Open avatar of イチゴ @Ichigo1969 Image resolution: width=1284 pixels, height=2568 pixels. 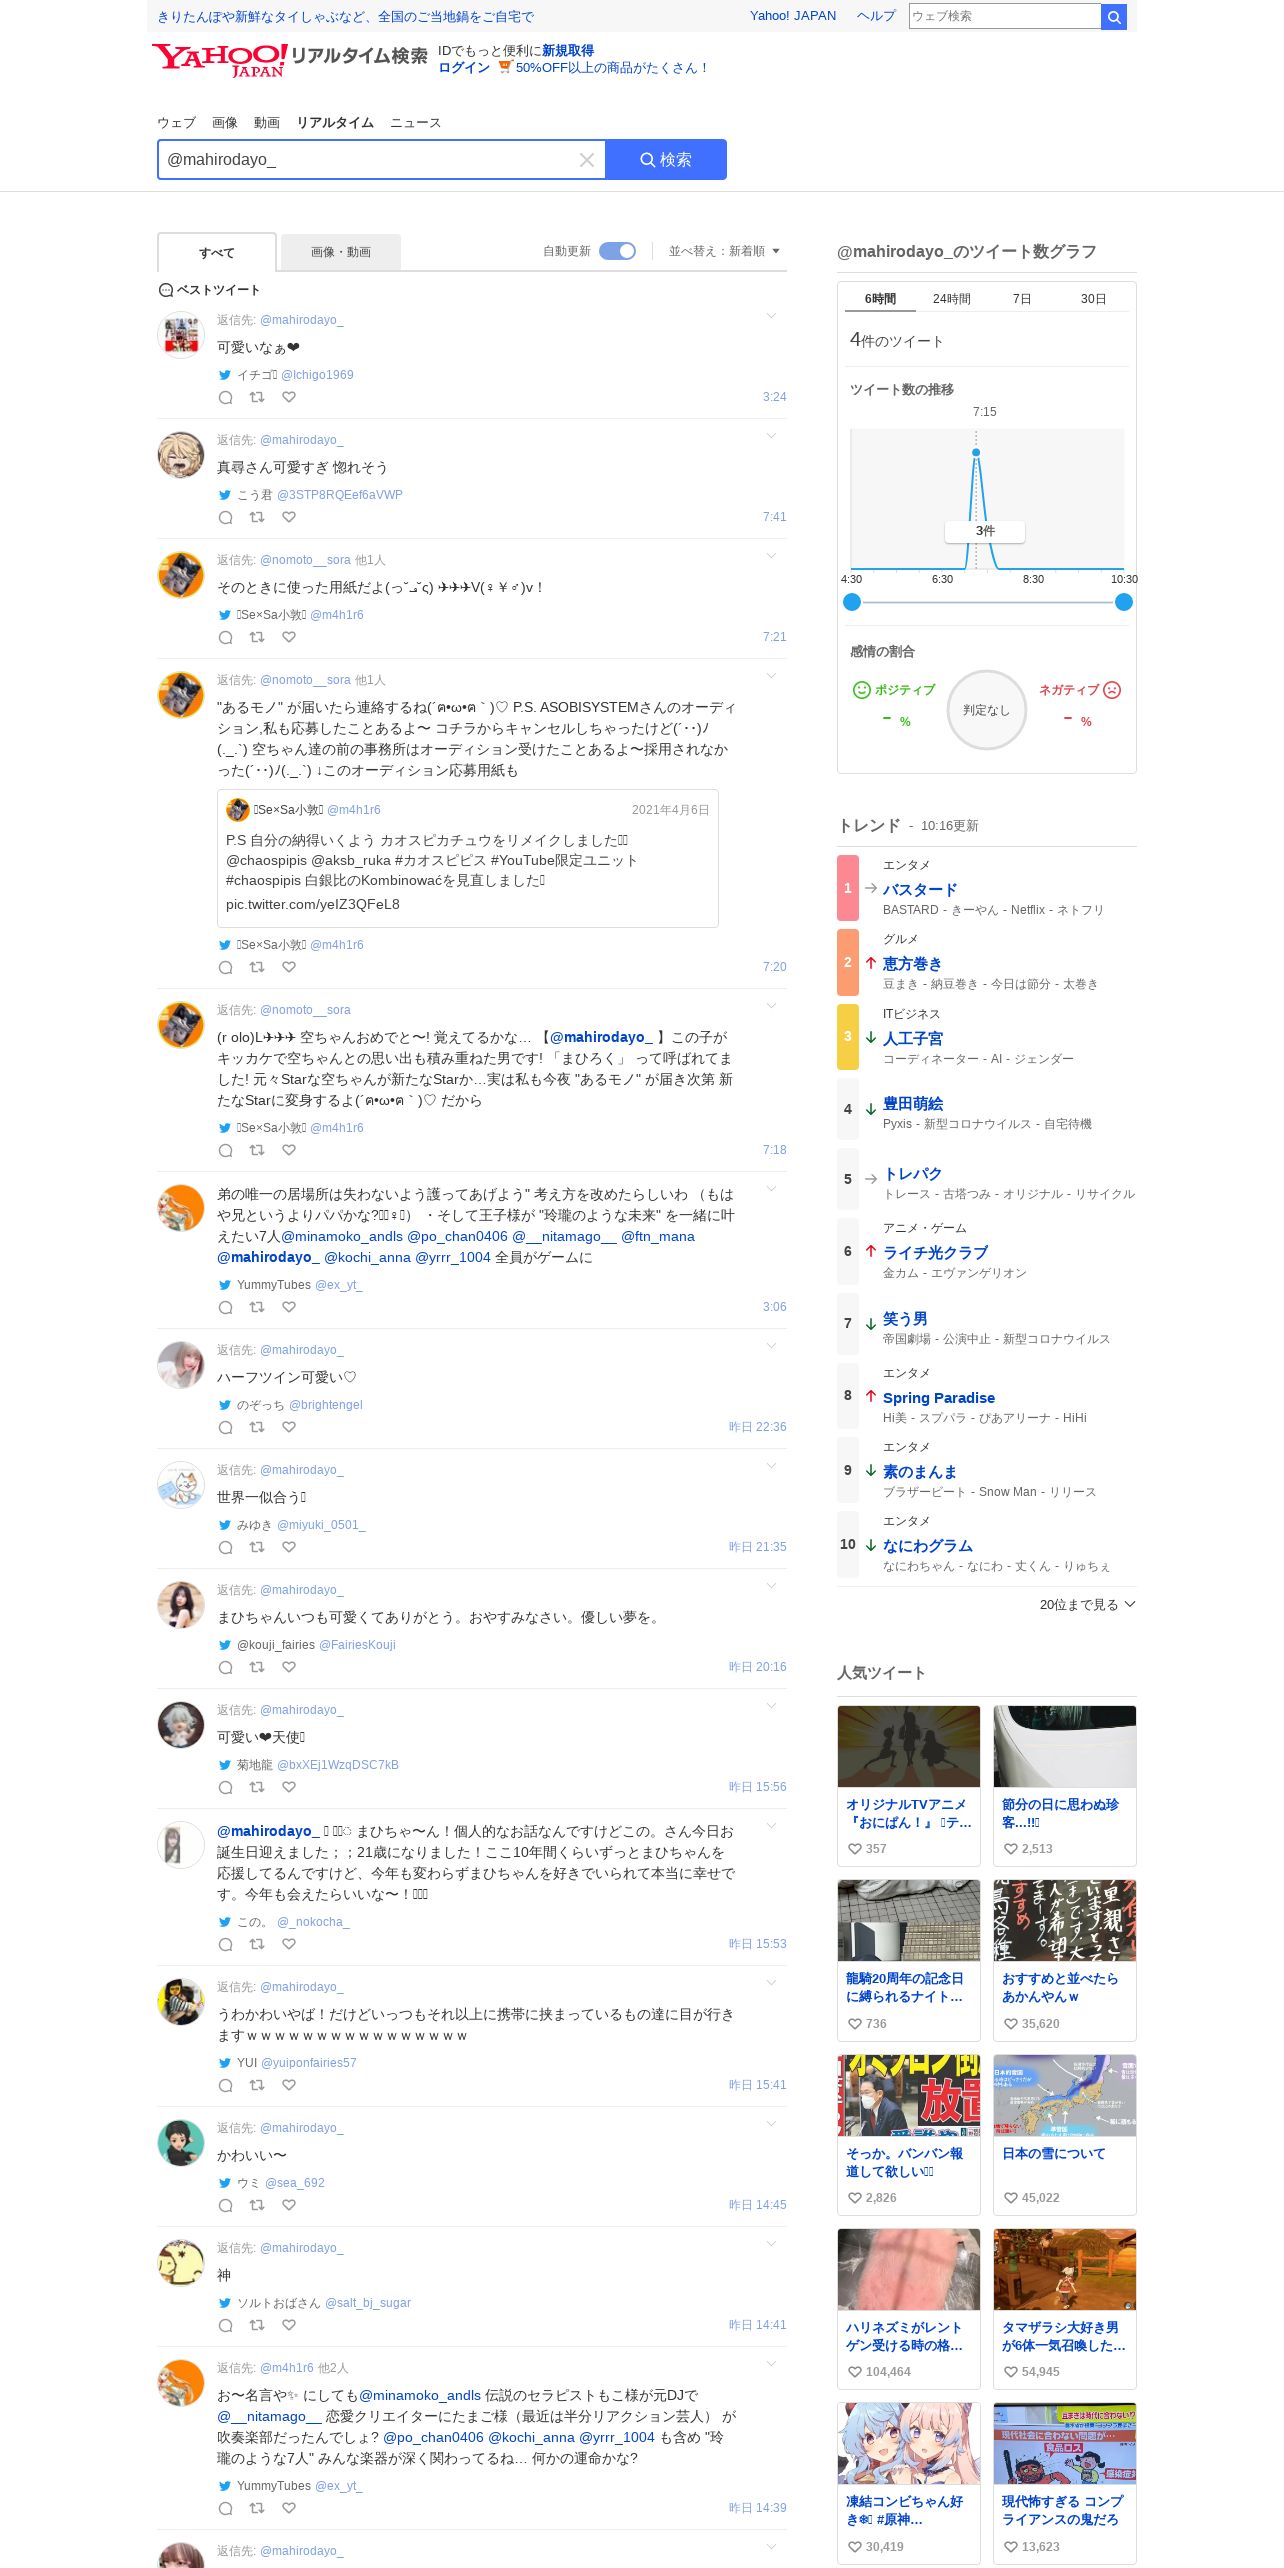[x=181, y=335]
